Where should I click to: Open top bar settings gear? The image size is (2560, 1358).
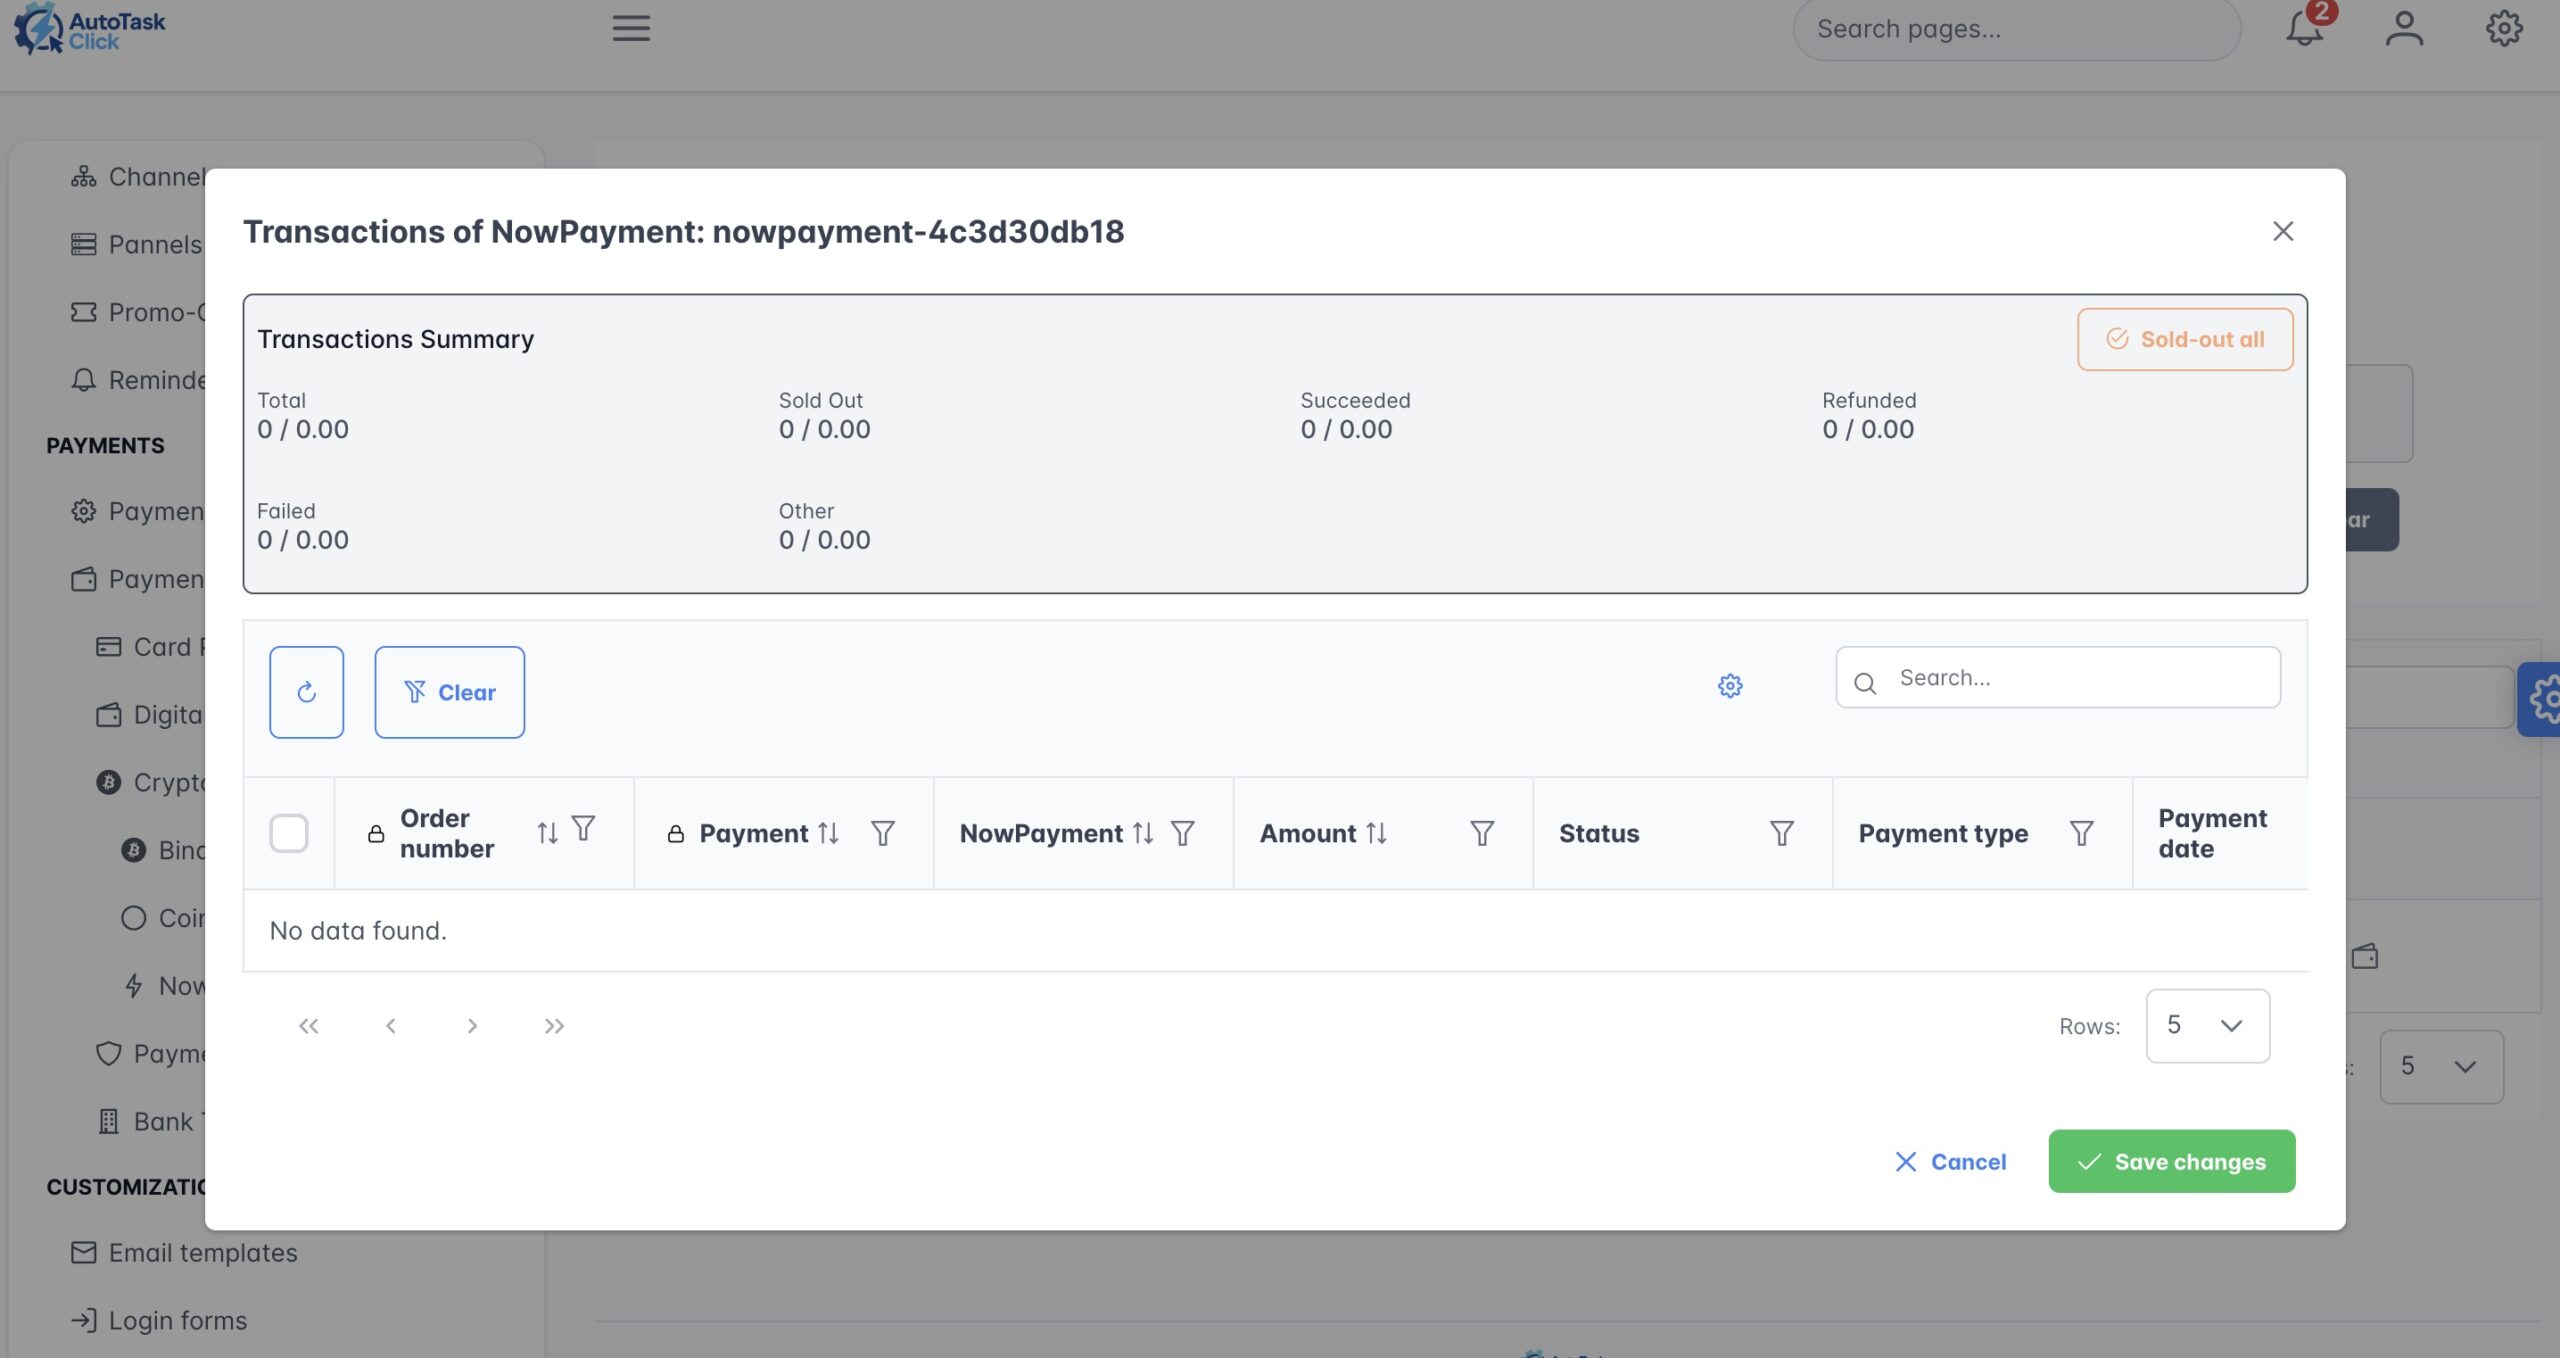2504,28
